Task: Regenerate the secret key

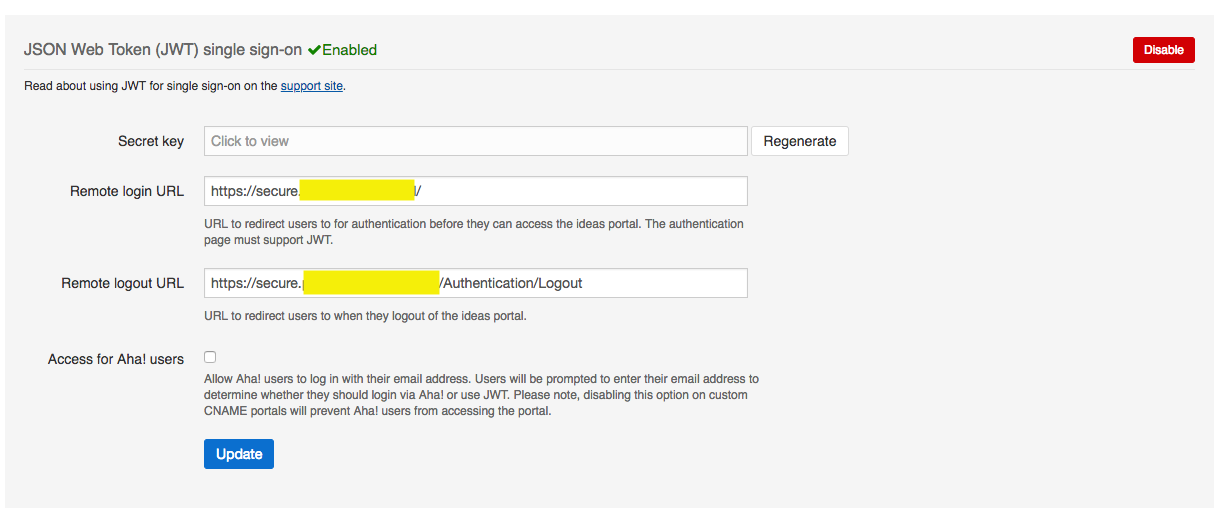Action: (799, 141)
